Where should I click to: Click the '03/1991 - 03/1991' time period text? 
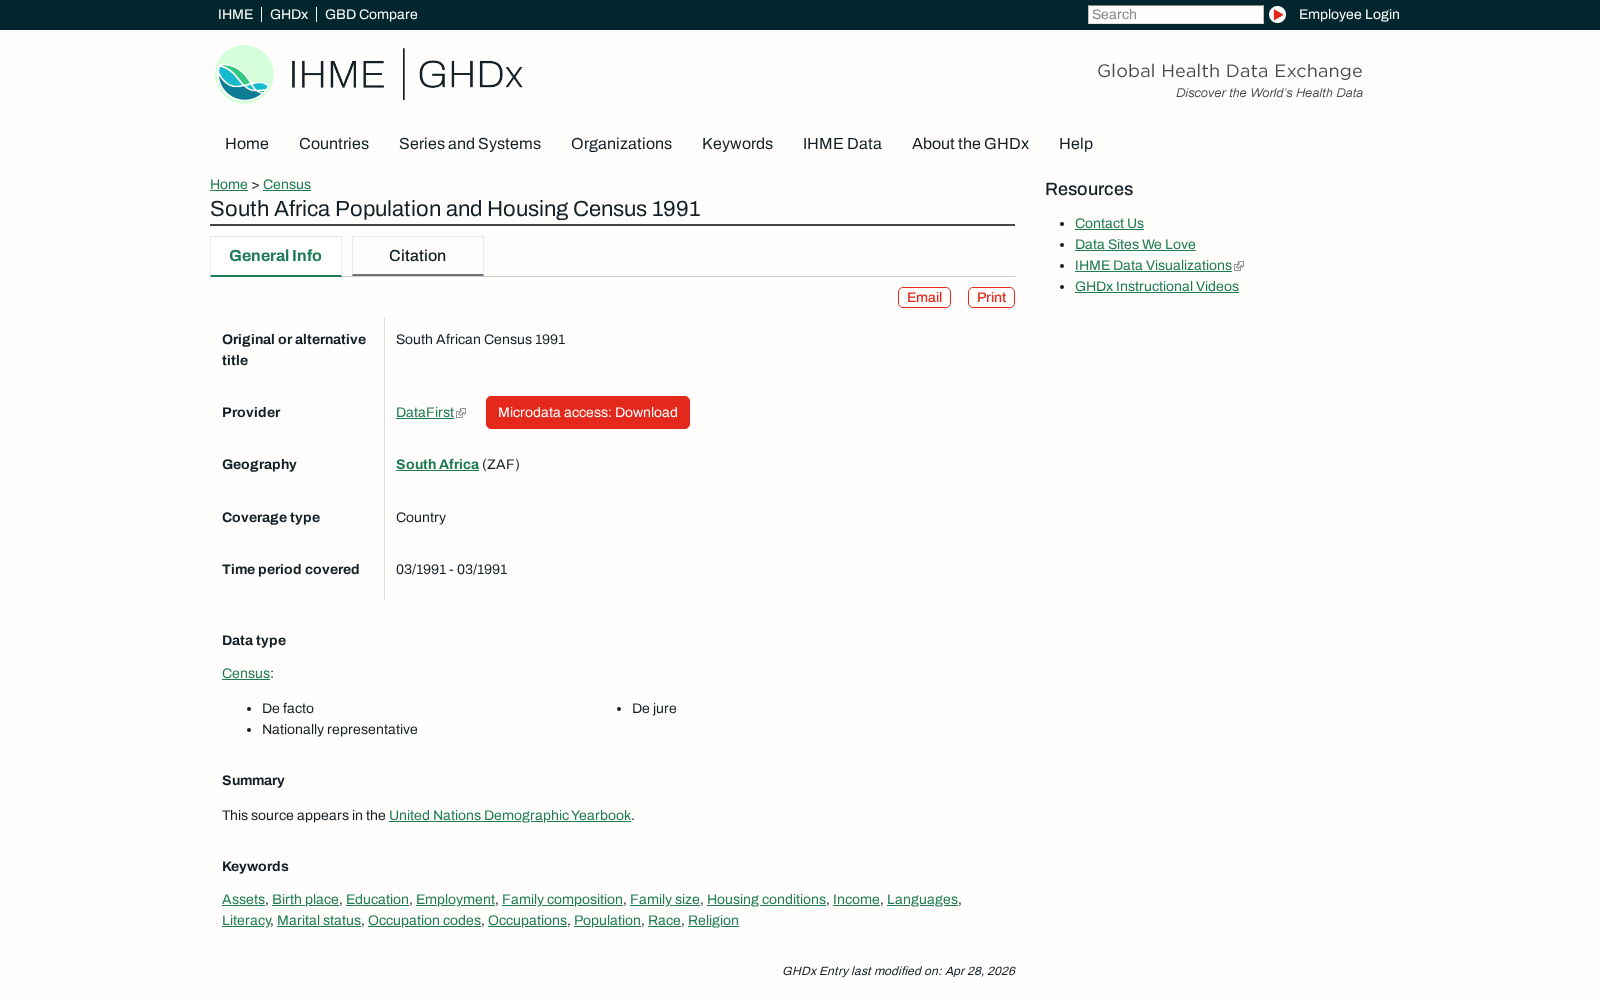(x=451, y=569)
